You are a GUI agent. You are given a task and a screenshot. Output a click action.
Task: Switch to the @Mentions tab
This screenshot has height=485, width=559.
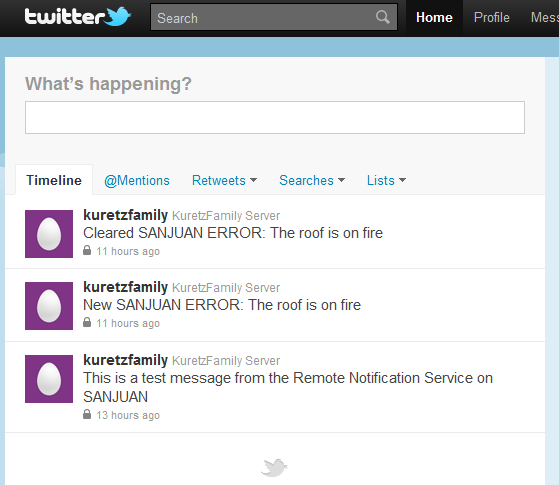point(137,180)
